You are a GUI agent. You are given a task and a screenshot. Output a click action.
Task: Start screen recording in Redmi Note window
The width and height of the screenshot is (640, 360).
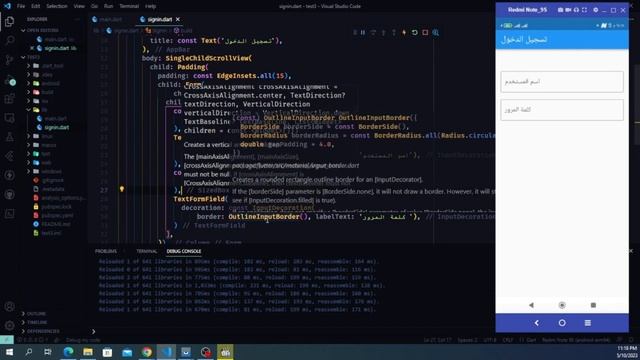point(568,10)
